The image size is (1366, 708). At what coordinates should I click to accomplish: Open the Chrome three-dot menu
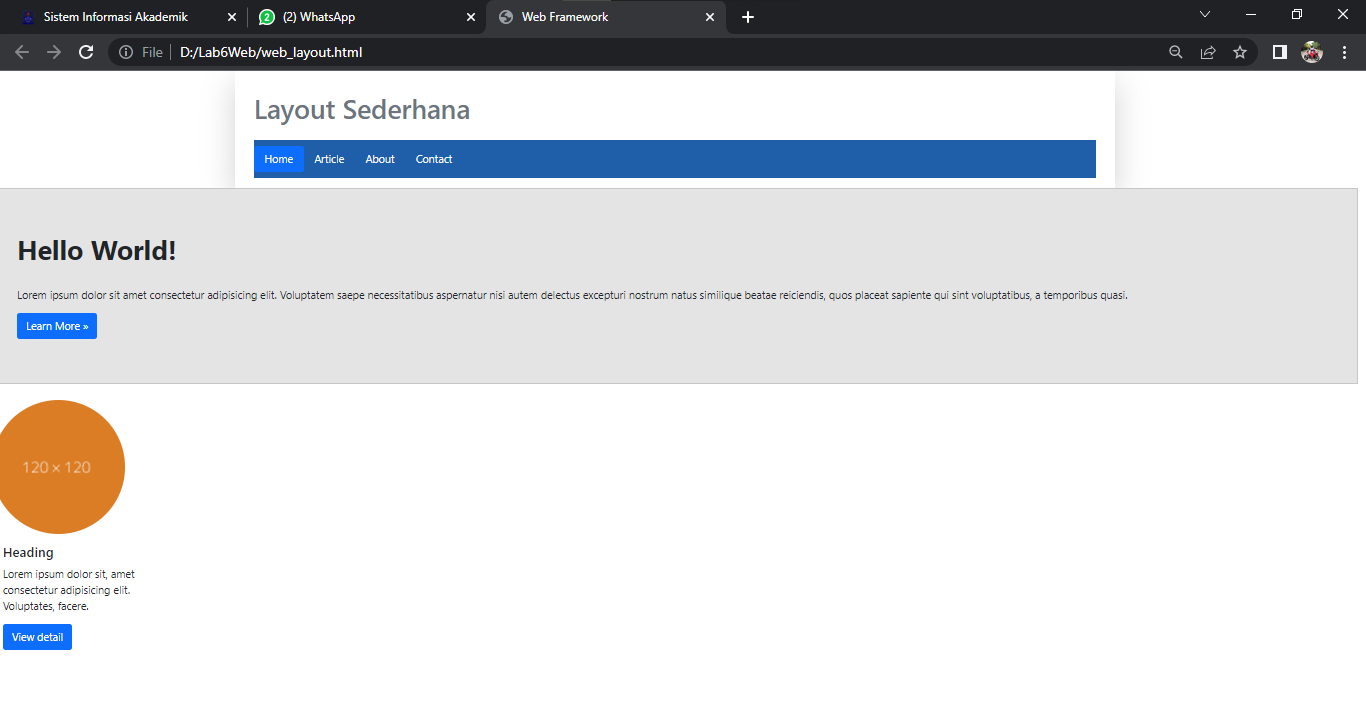tap(1344, 52)
